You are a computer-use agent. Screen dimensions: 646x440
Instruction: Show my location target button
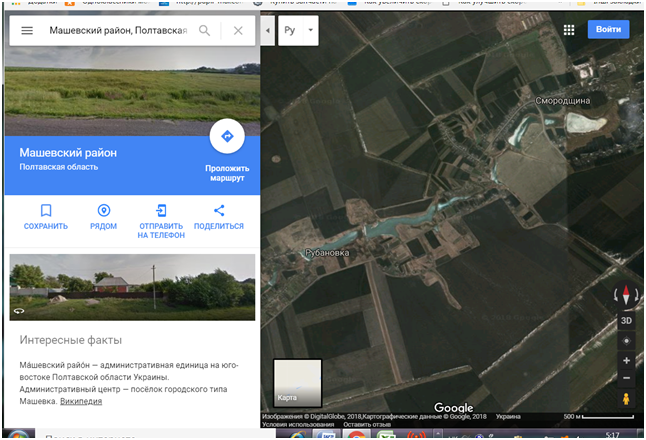(x=626, y=341)
